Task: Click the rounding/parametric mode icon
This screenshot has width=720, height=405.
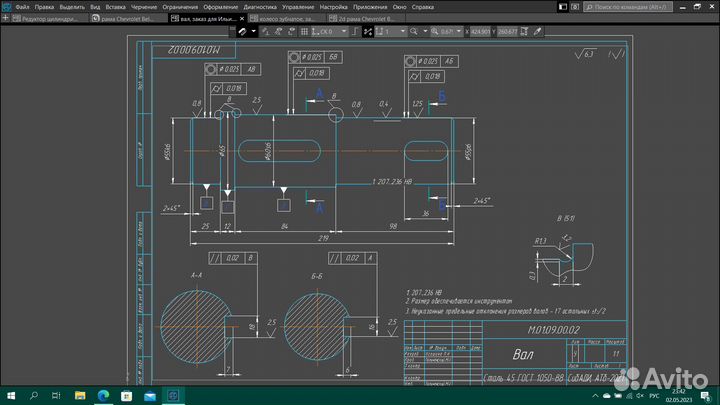Action: coord(367,31)
